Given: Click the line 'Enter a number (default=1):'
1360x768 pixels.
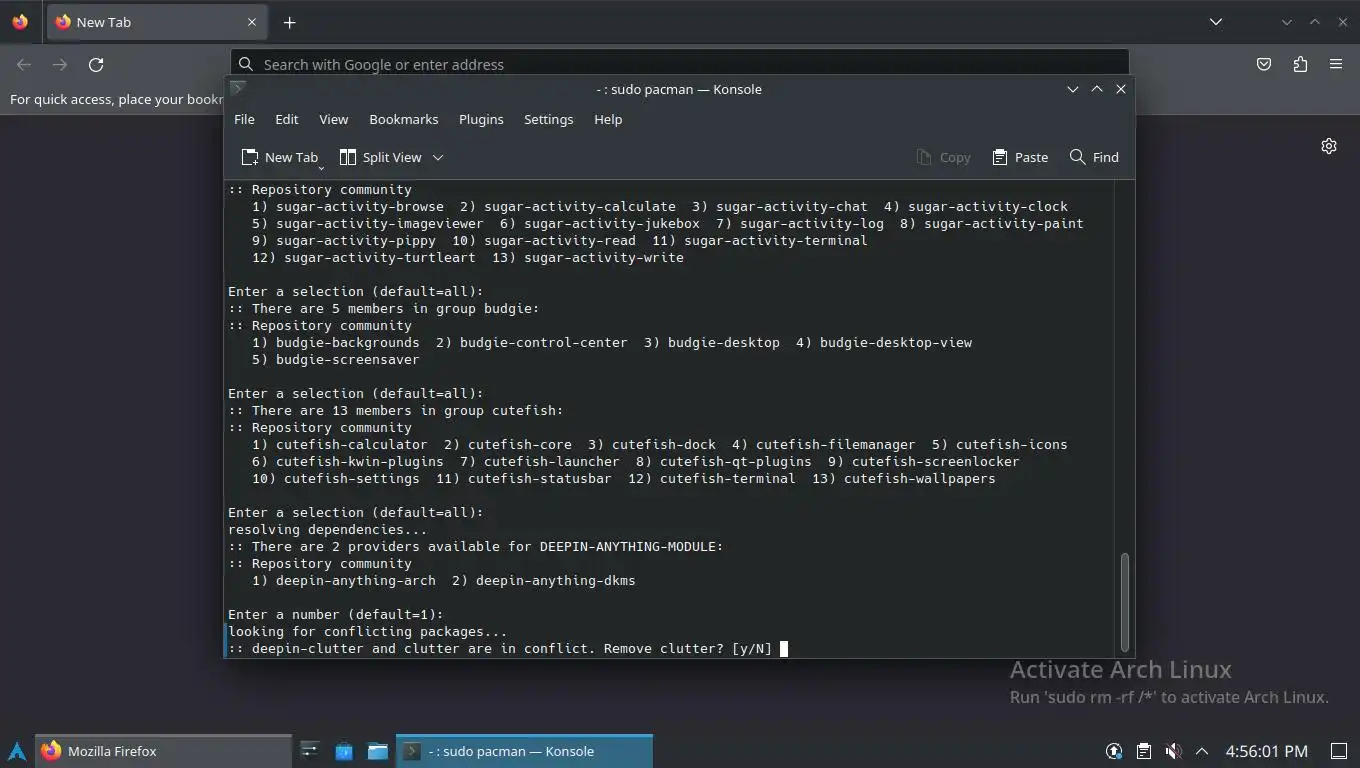Looking at the screenshot, I should (336, 614).
